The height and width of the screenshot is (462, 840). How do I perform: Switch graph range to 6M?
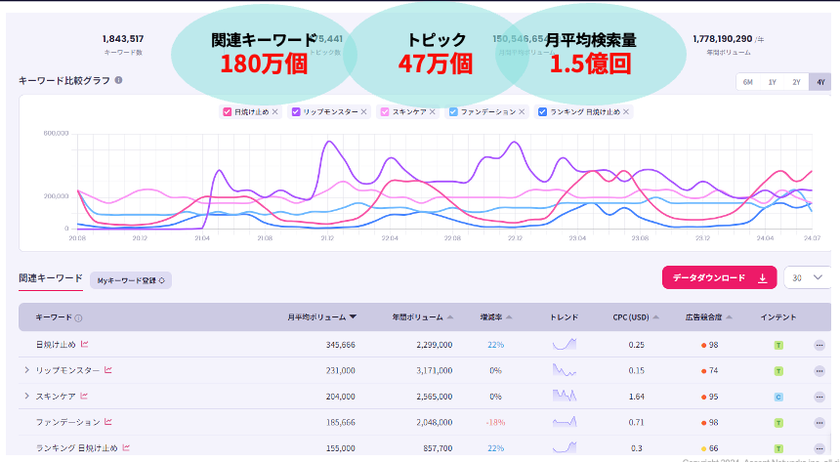pos(748,82)
